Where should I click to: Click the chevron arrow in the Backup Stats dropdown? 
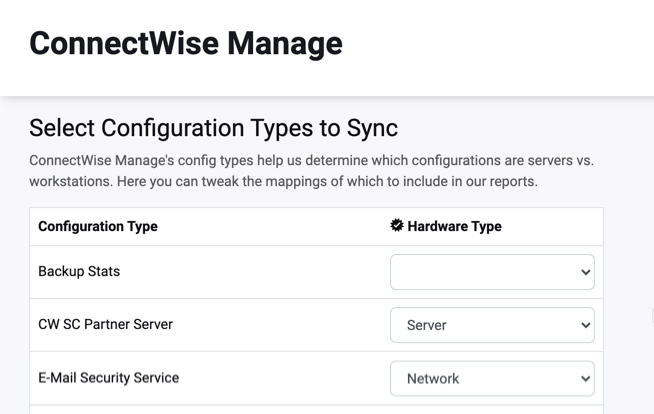[x=585, y=272]
